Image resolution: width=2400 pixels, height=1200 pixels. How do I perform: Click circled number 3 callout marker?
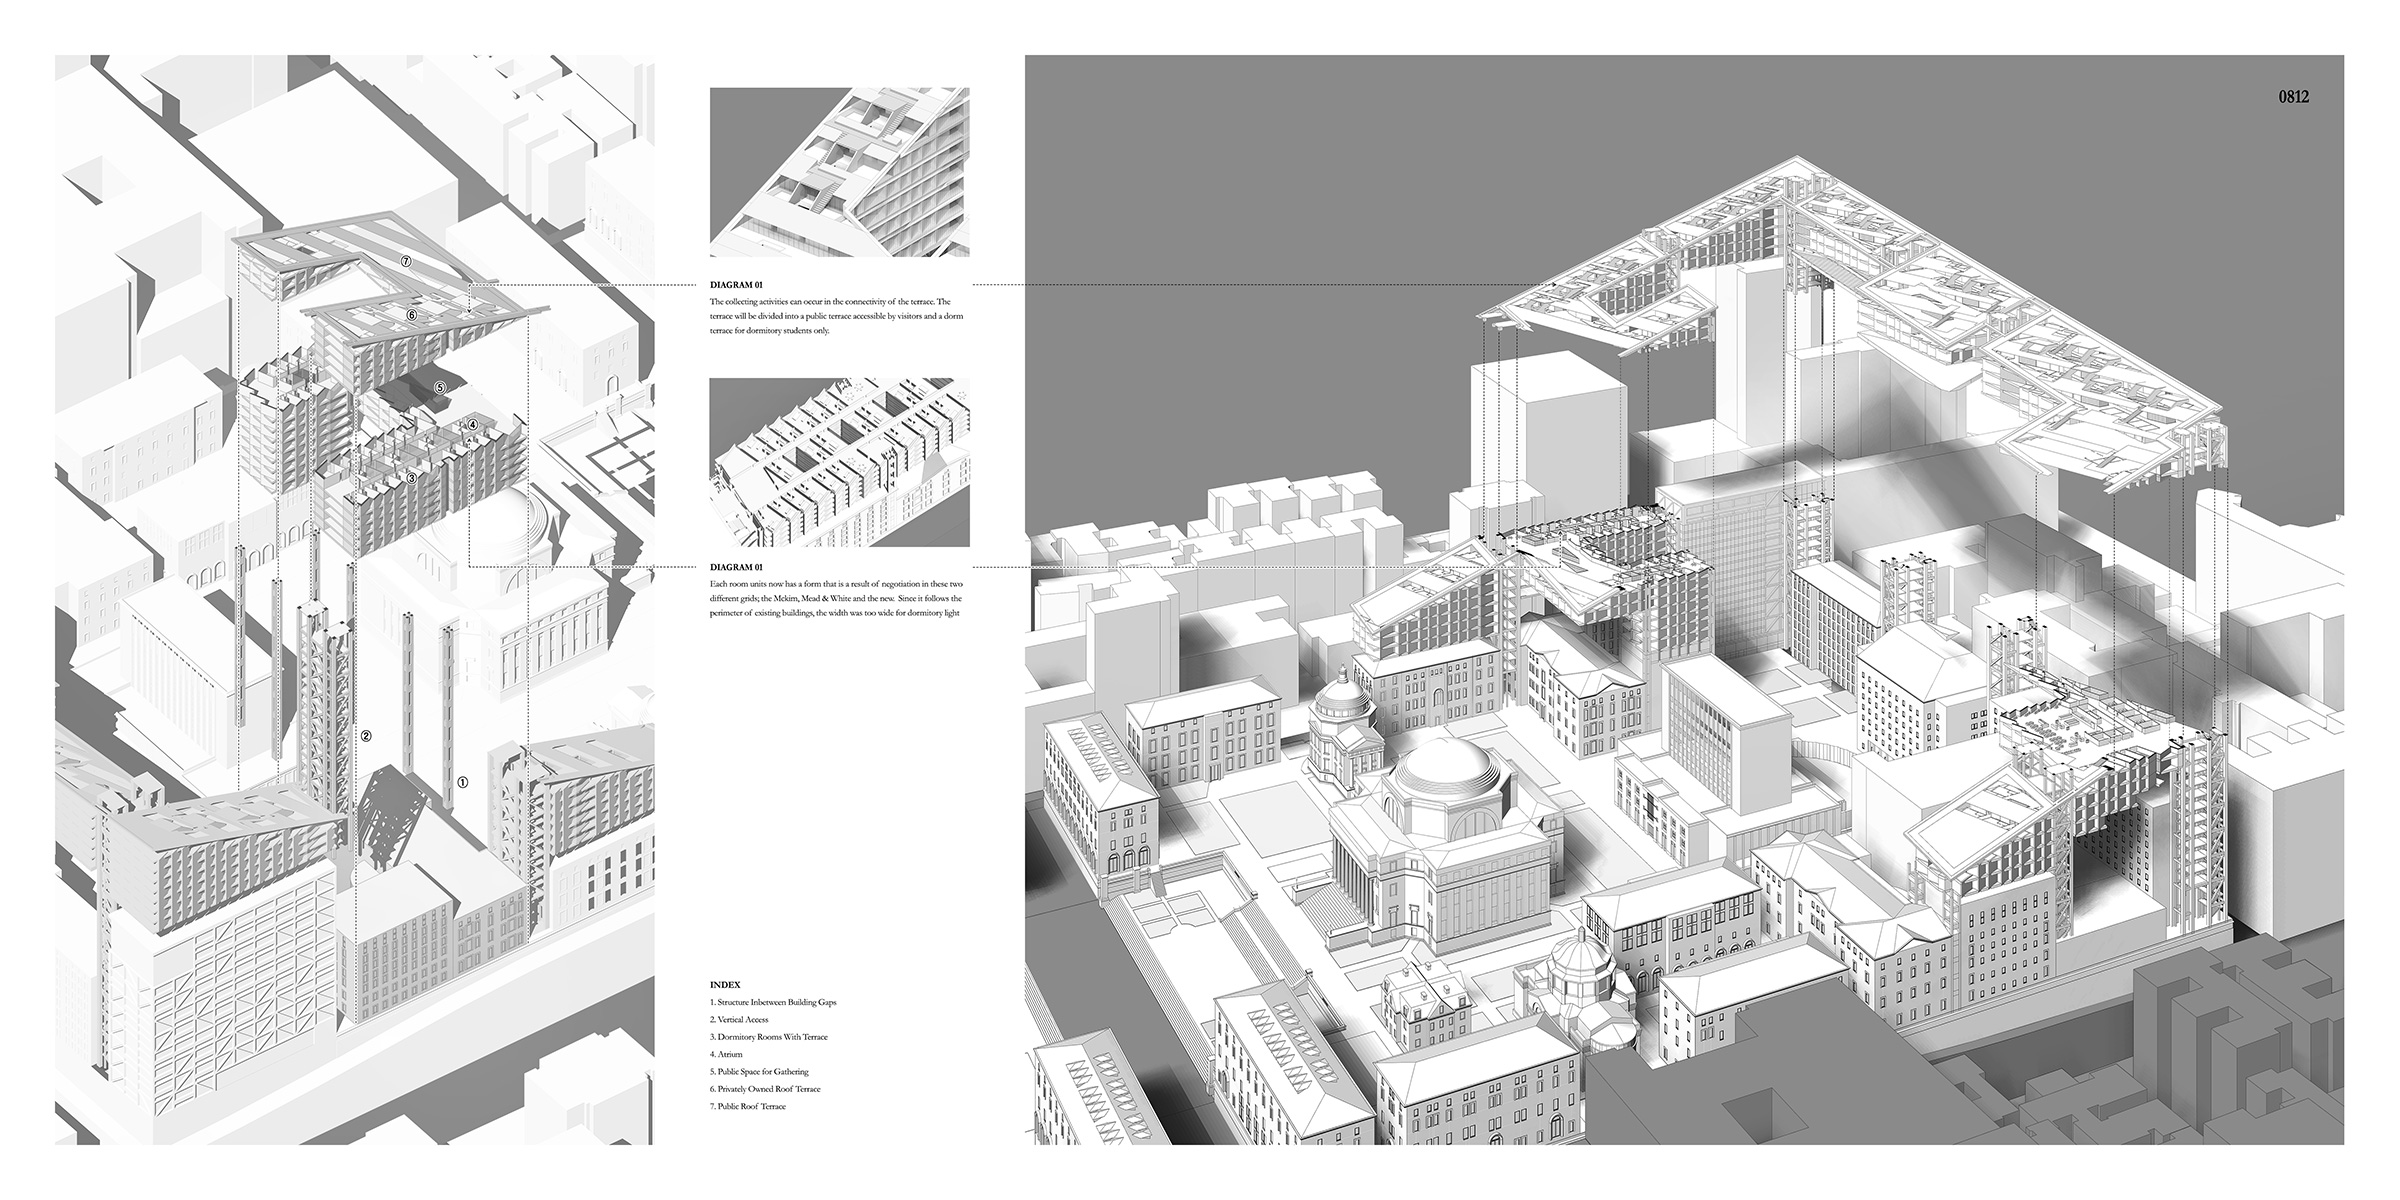pos(411,478)
